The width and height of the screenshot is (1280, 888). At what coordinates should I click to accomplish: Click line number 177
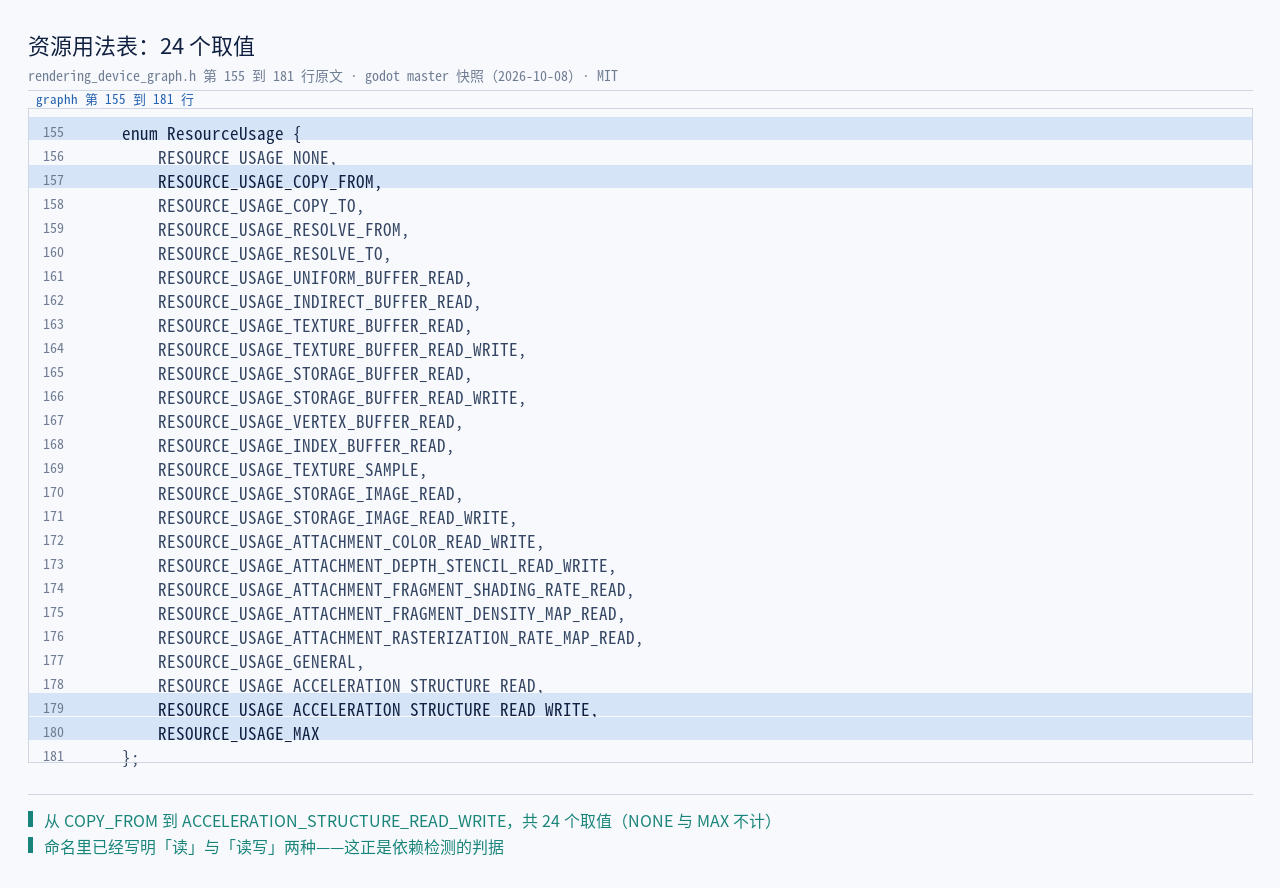point(53,661)
